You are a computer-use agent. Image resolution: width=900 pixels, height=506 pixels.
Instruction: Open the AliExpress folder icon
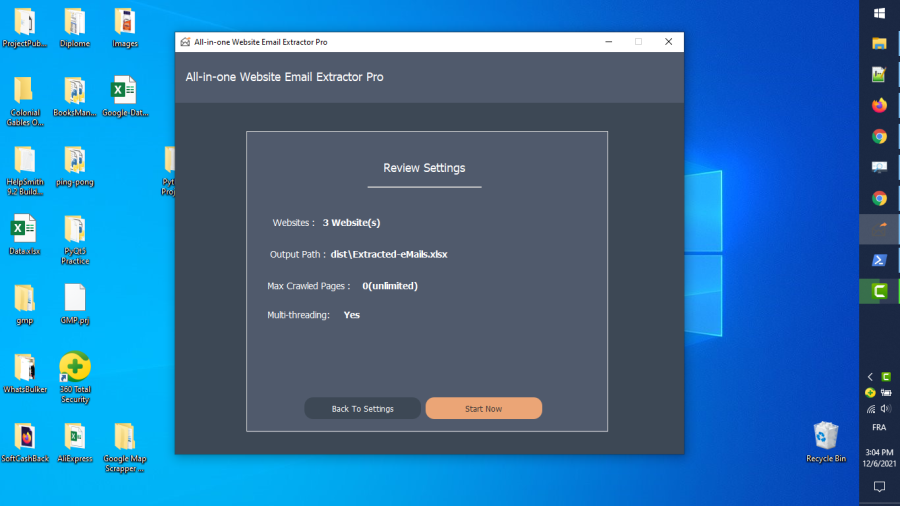(75, 442)
